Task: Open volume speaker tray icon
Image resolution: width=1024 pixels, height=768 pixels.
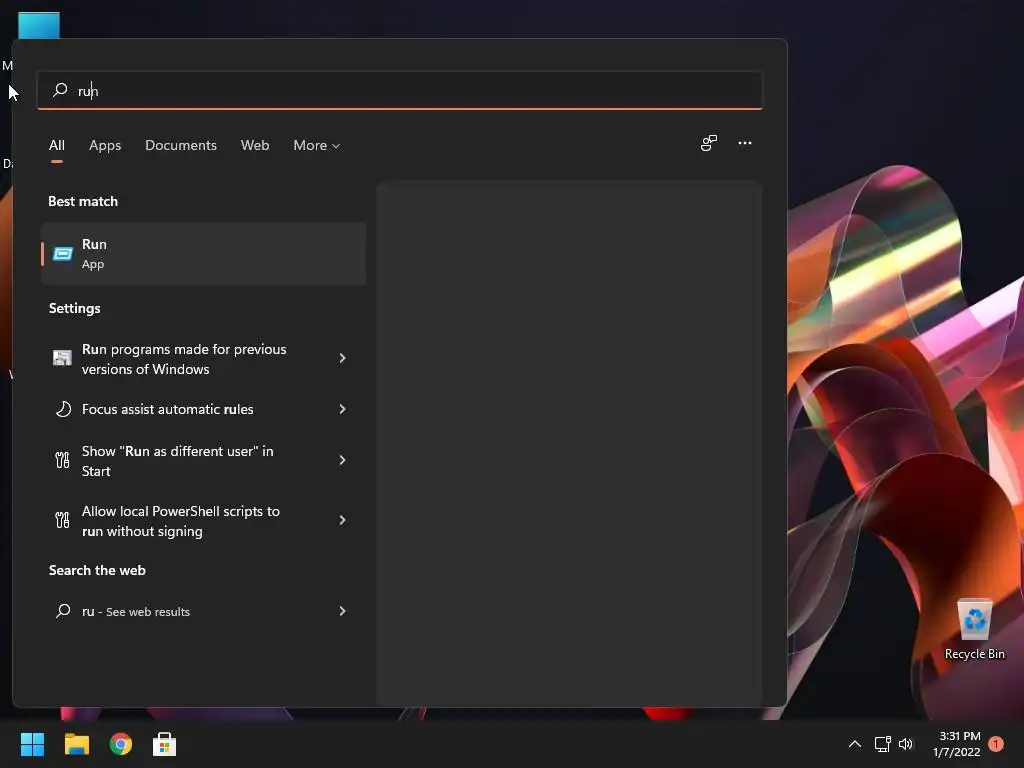Action: point(905,744)
